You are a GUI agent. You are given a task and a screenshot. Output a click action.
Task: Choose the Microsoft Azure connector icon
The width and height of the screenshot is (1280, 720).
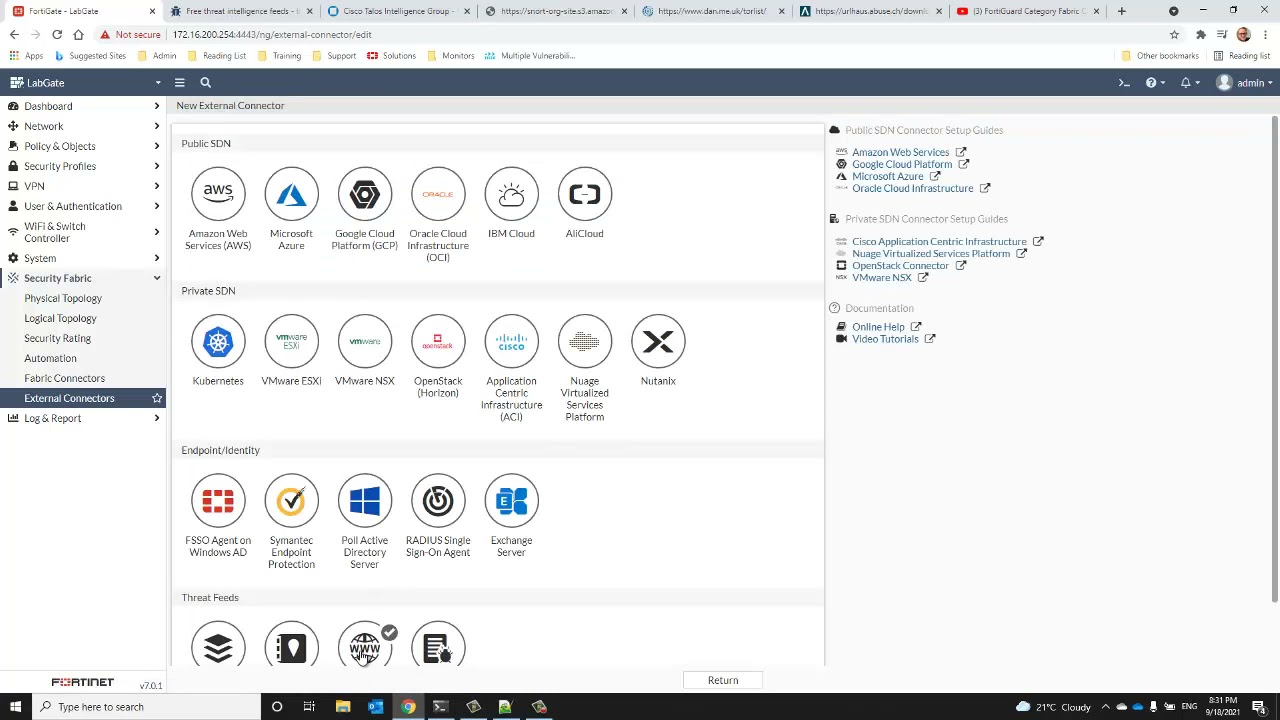(291, 194)
